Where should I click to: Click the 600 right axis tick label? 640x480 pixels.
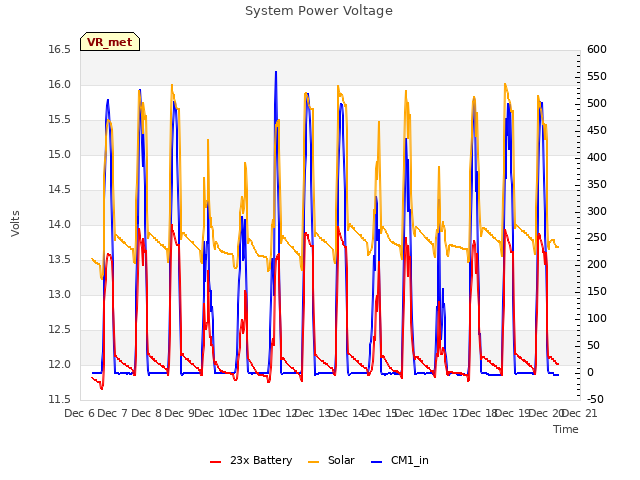click(597, 49)
